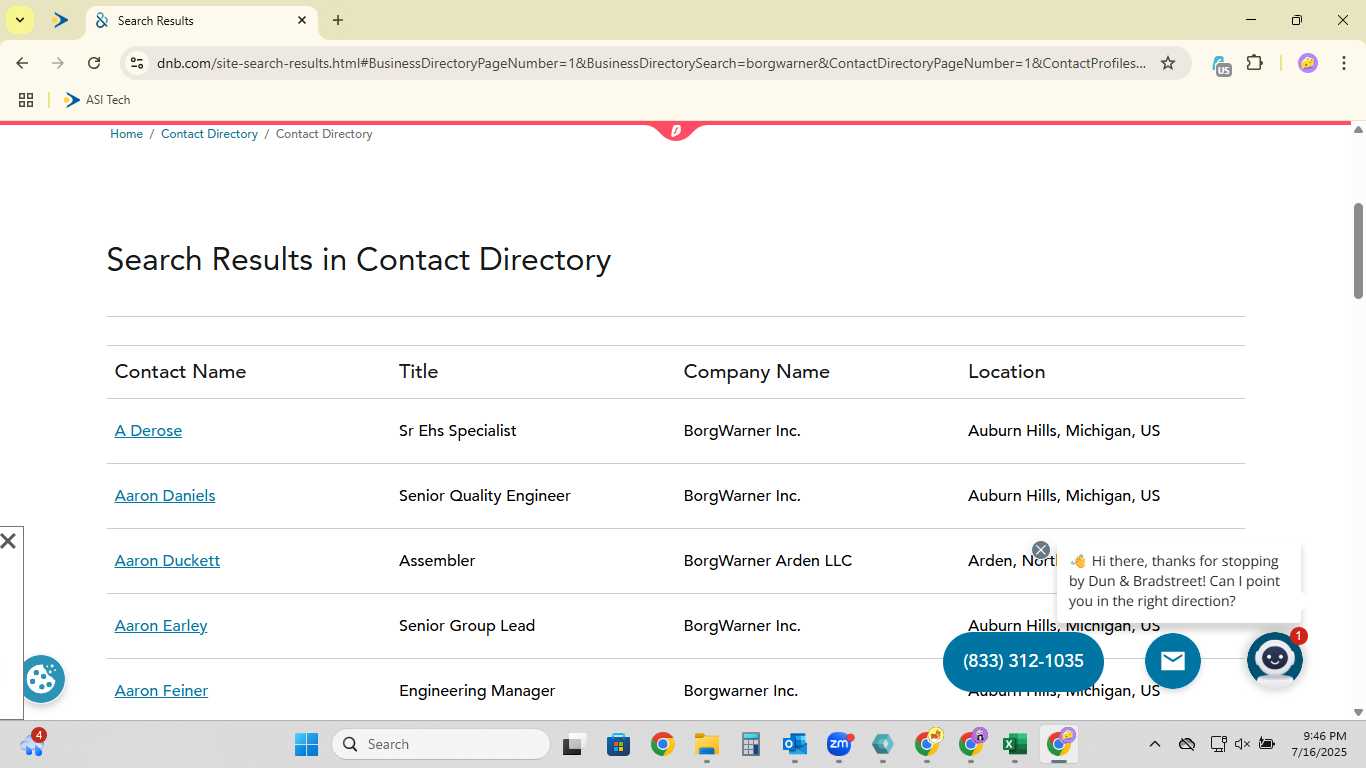Click the Search Results in Contact Directory heading
The image size is (1366, 768).
tap(358, 260)
